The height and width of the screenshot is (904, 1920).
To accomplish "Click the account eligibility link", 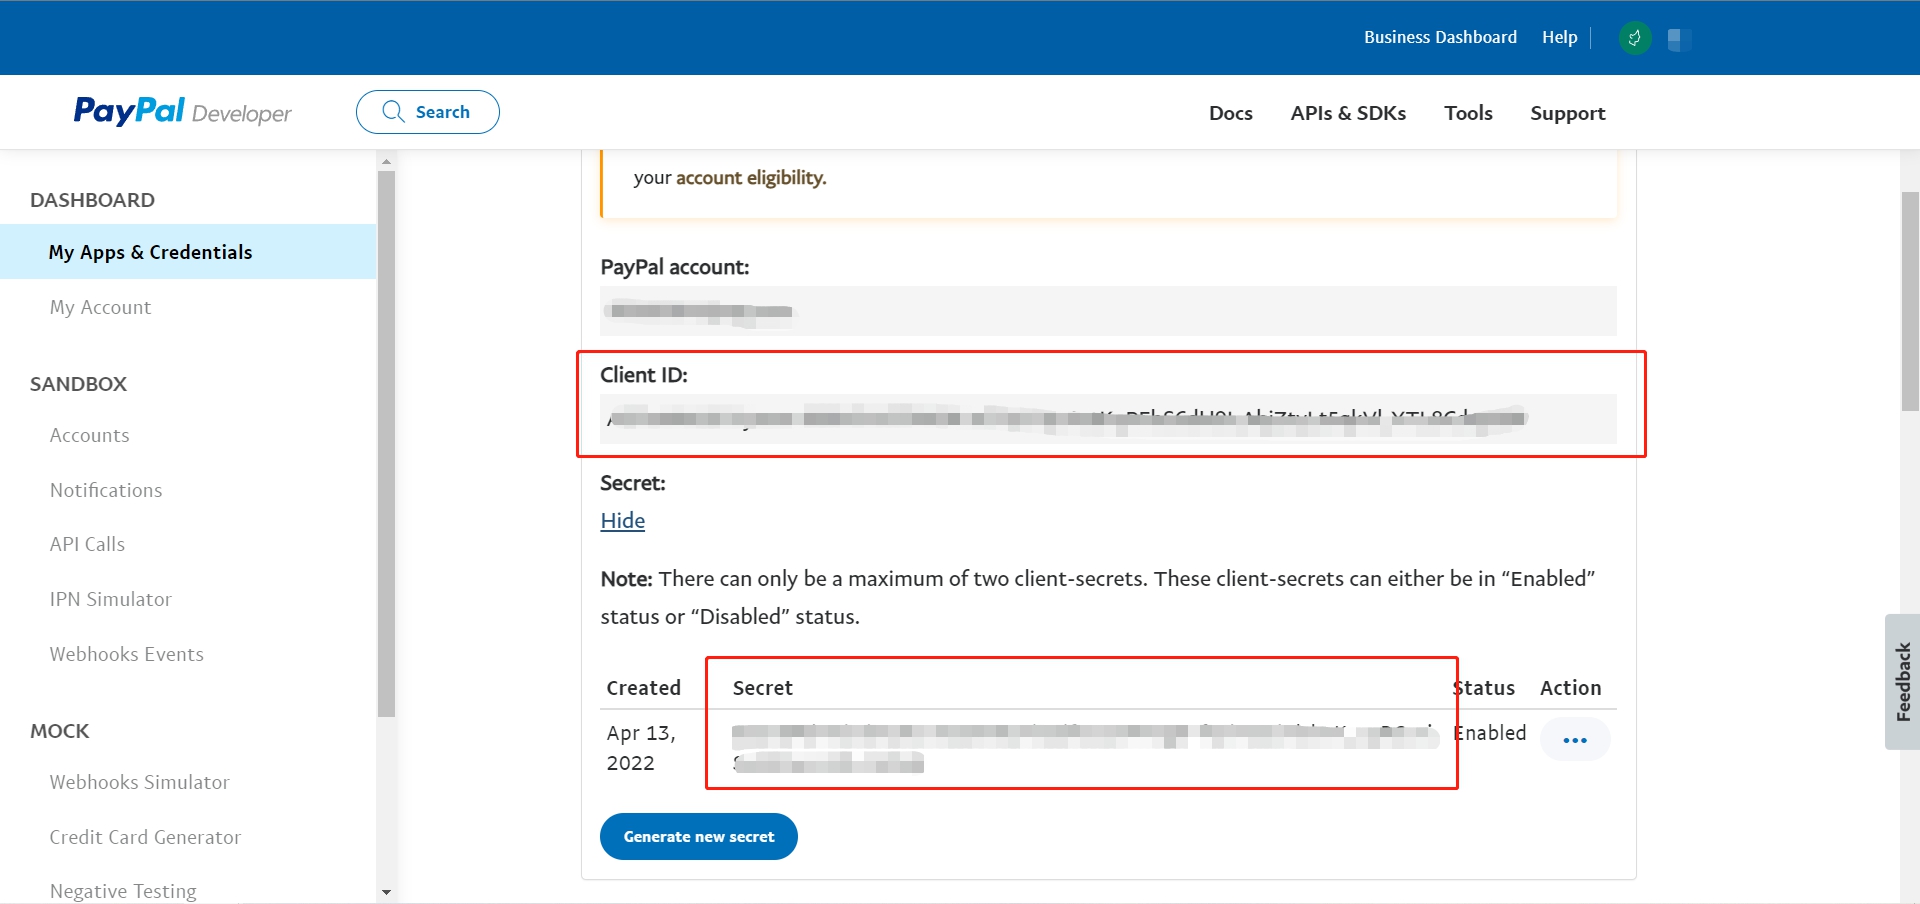I will [x=751, y=178].
